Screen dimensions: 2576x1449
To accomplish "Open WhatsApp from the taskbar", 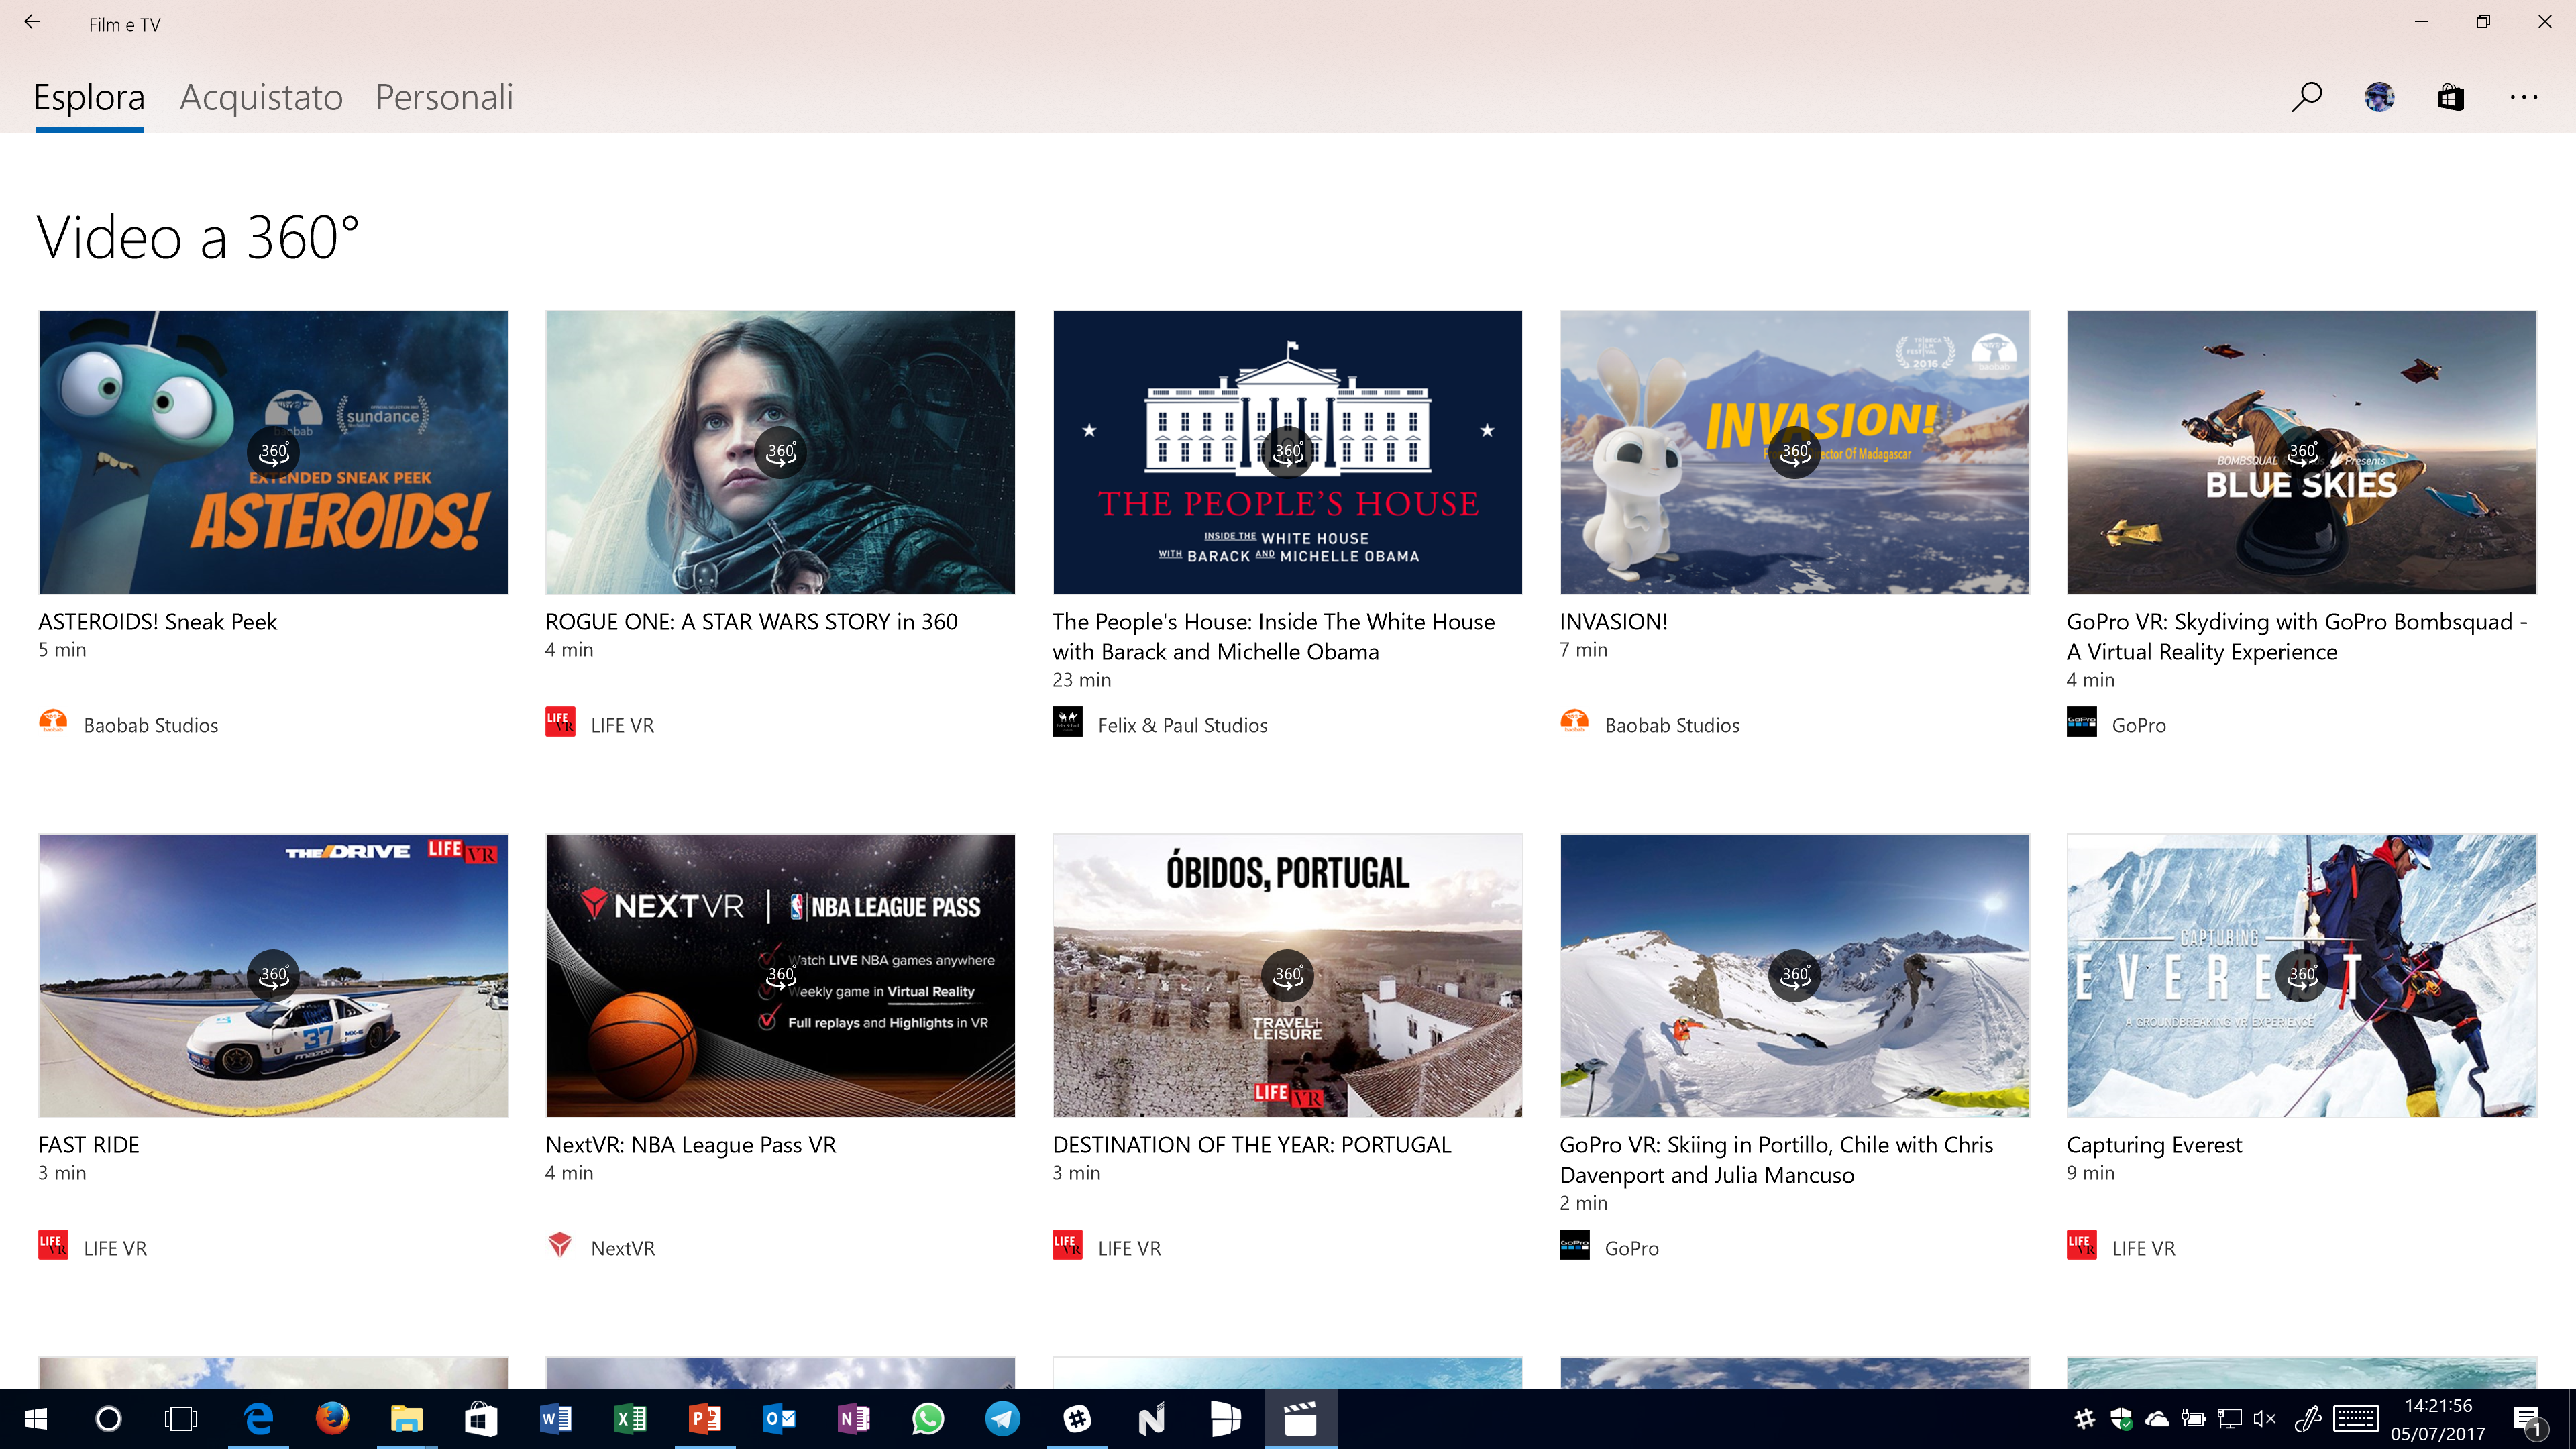I will 928,1418.
